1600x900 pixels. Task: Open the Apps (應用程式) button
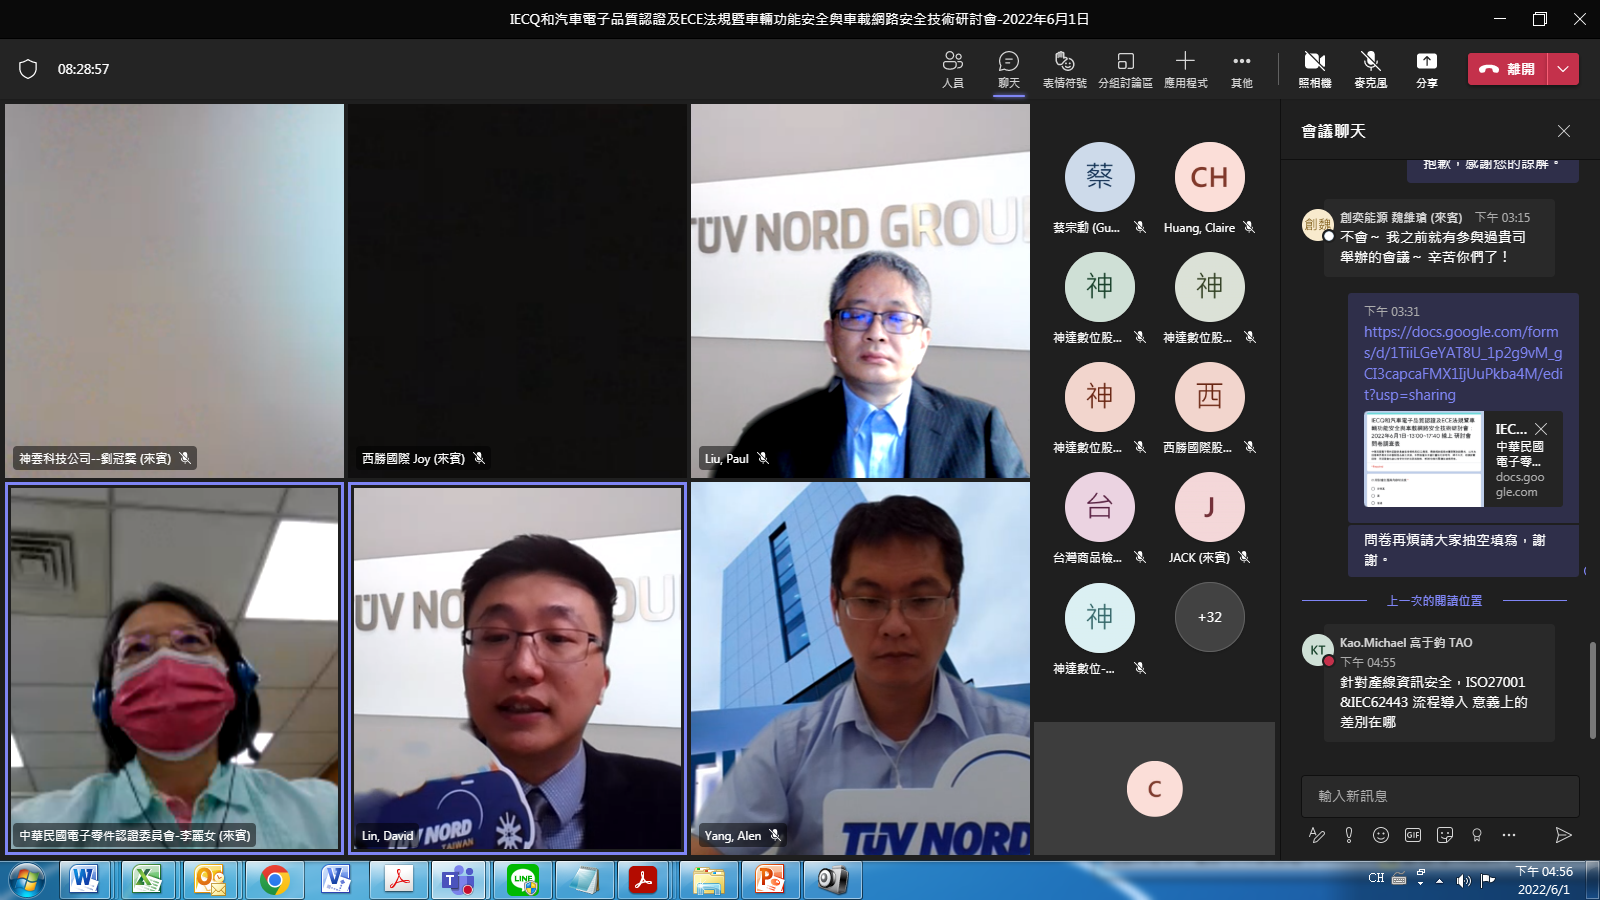1185,69
